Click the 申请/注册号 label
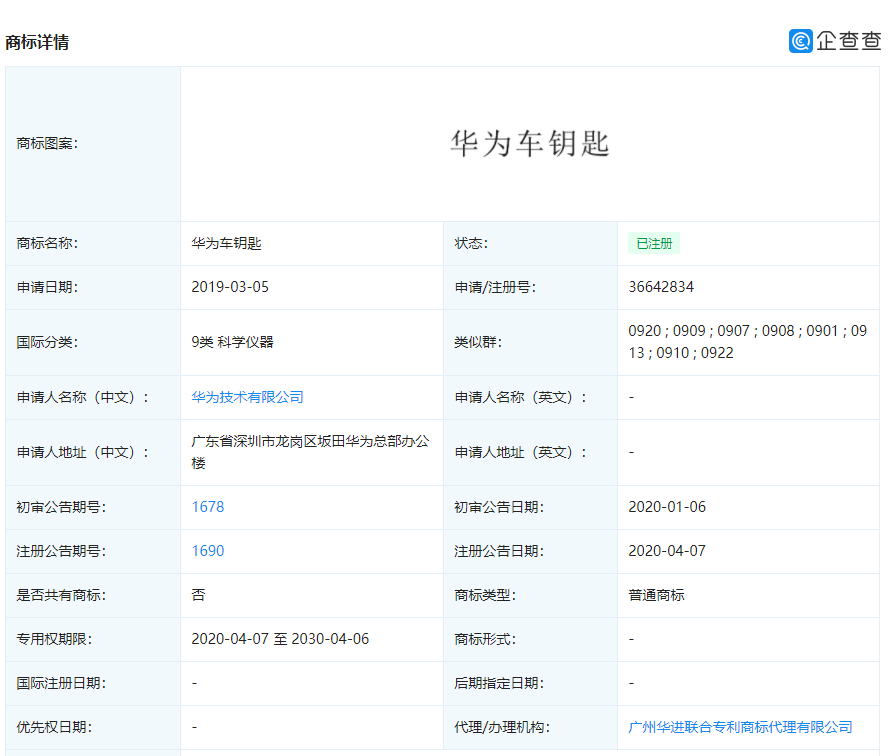This screenshot has height=756, width=891. point(495,287)
